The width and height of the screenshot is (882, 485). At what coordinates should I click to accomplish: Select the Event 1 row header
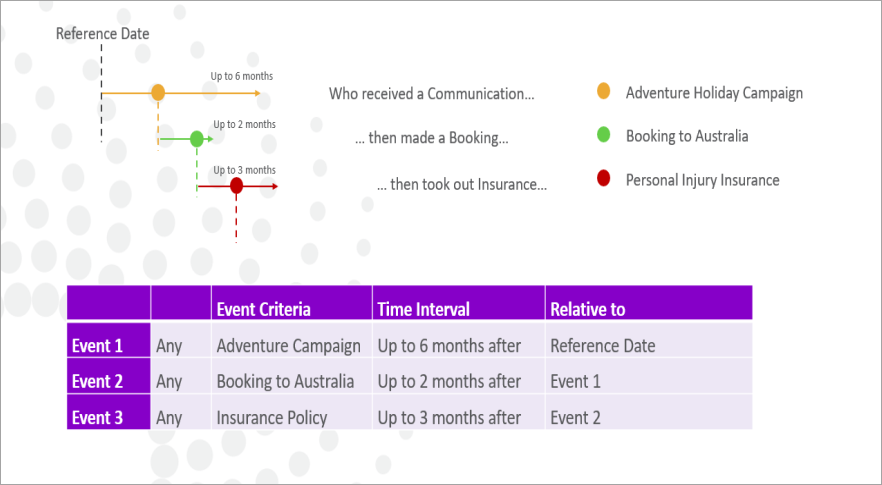(x=109, y=340)
